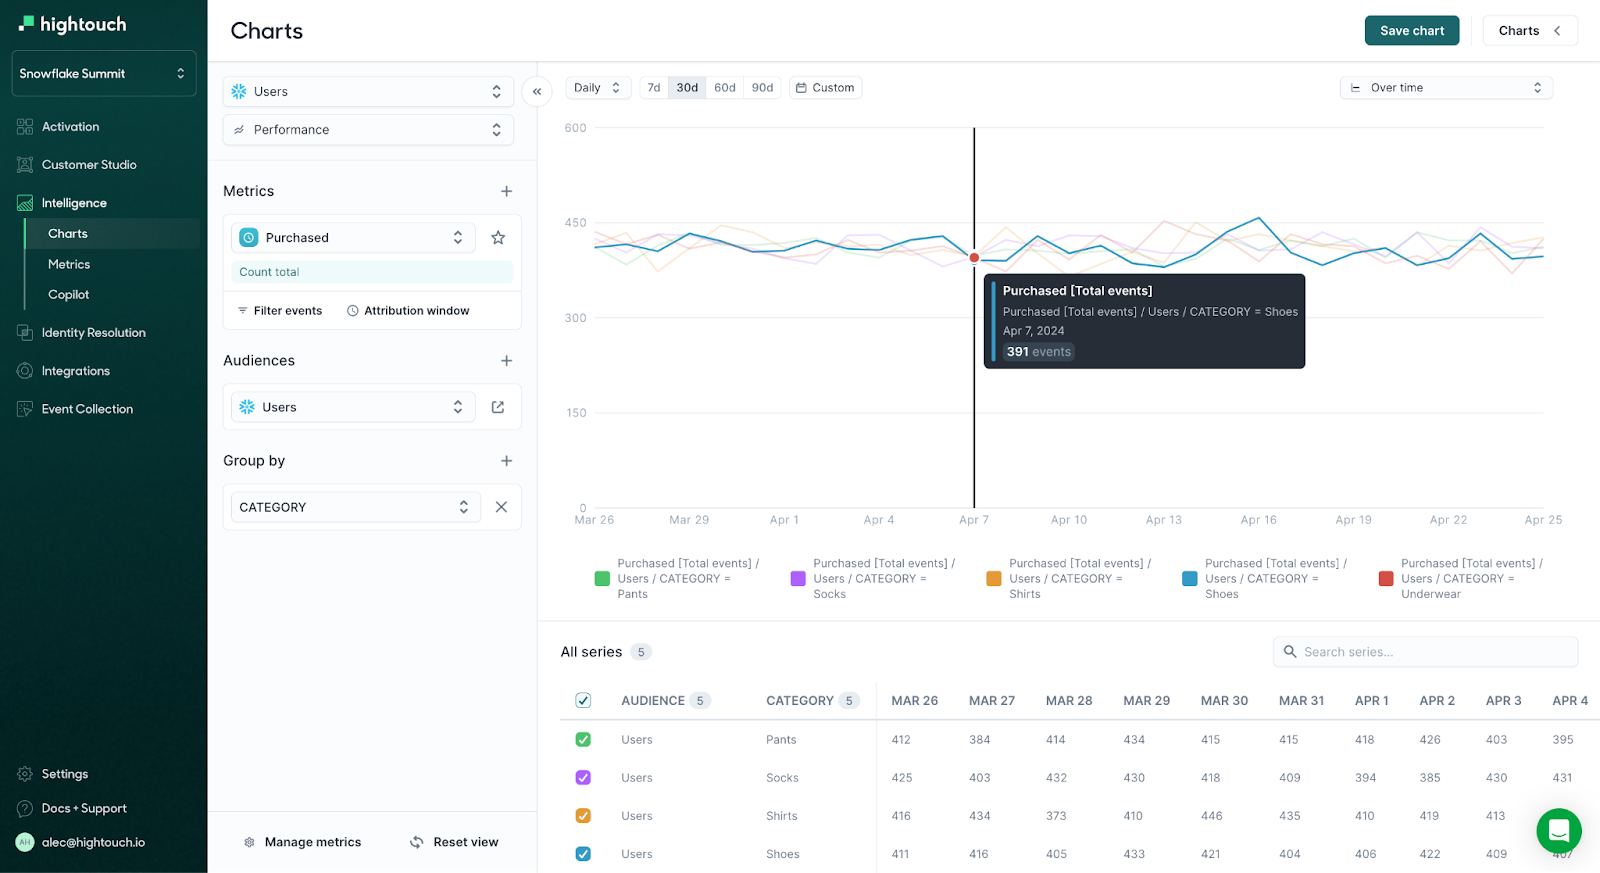1600x873 pixels.
Task: Click the plus icon beside Group by
Action: pyautogui.click(x=506, y=461)
